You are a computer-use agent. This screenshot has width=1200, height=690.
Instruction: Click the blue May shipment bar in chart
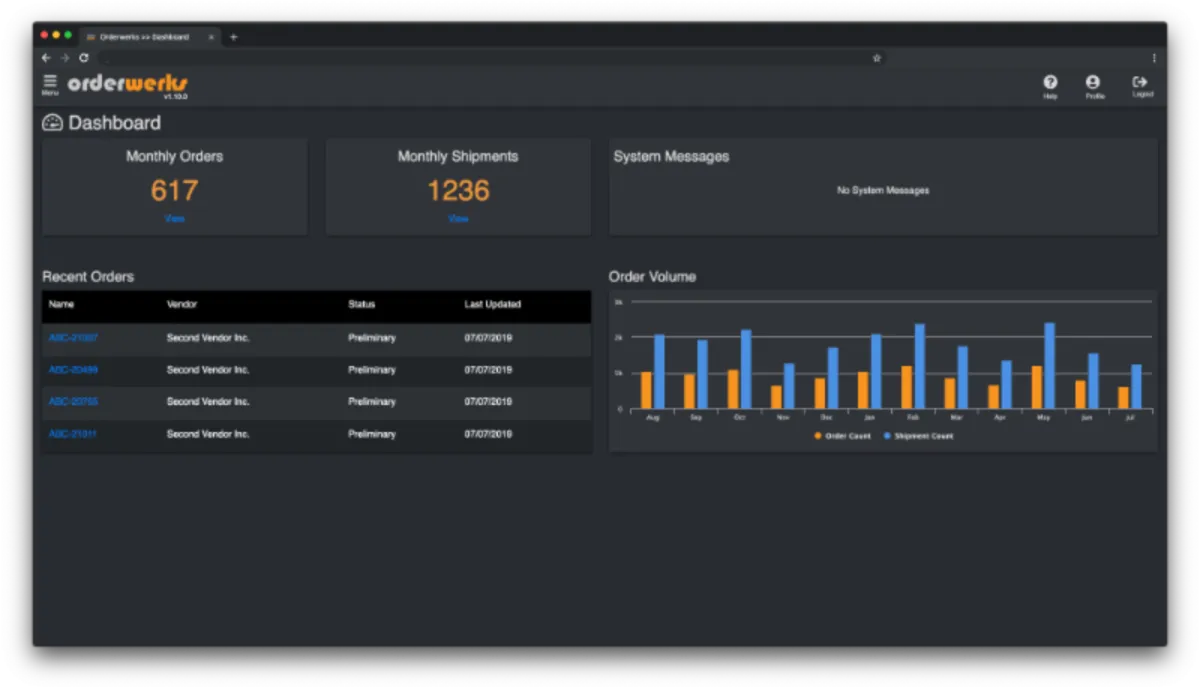click(x=1049, y=366)
